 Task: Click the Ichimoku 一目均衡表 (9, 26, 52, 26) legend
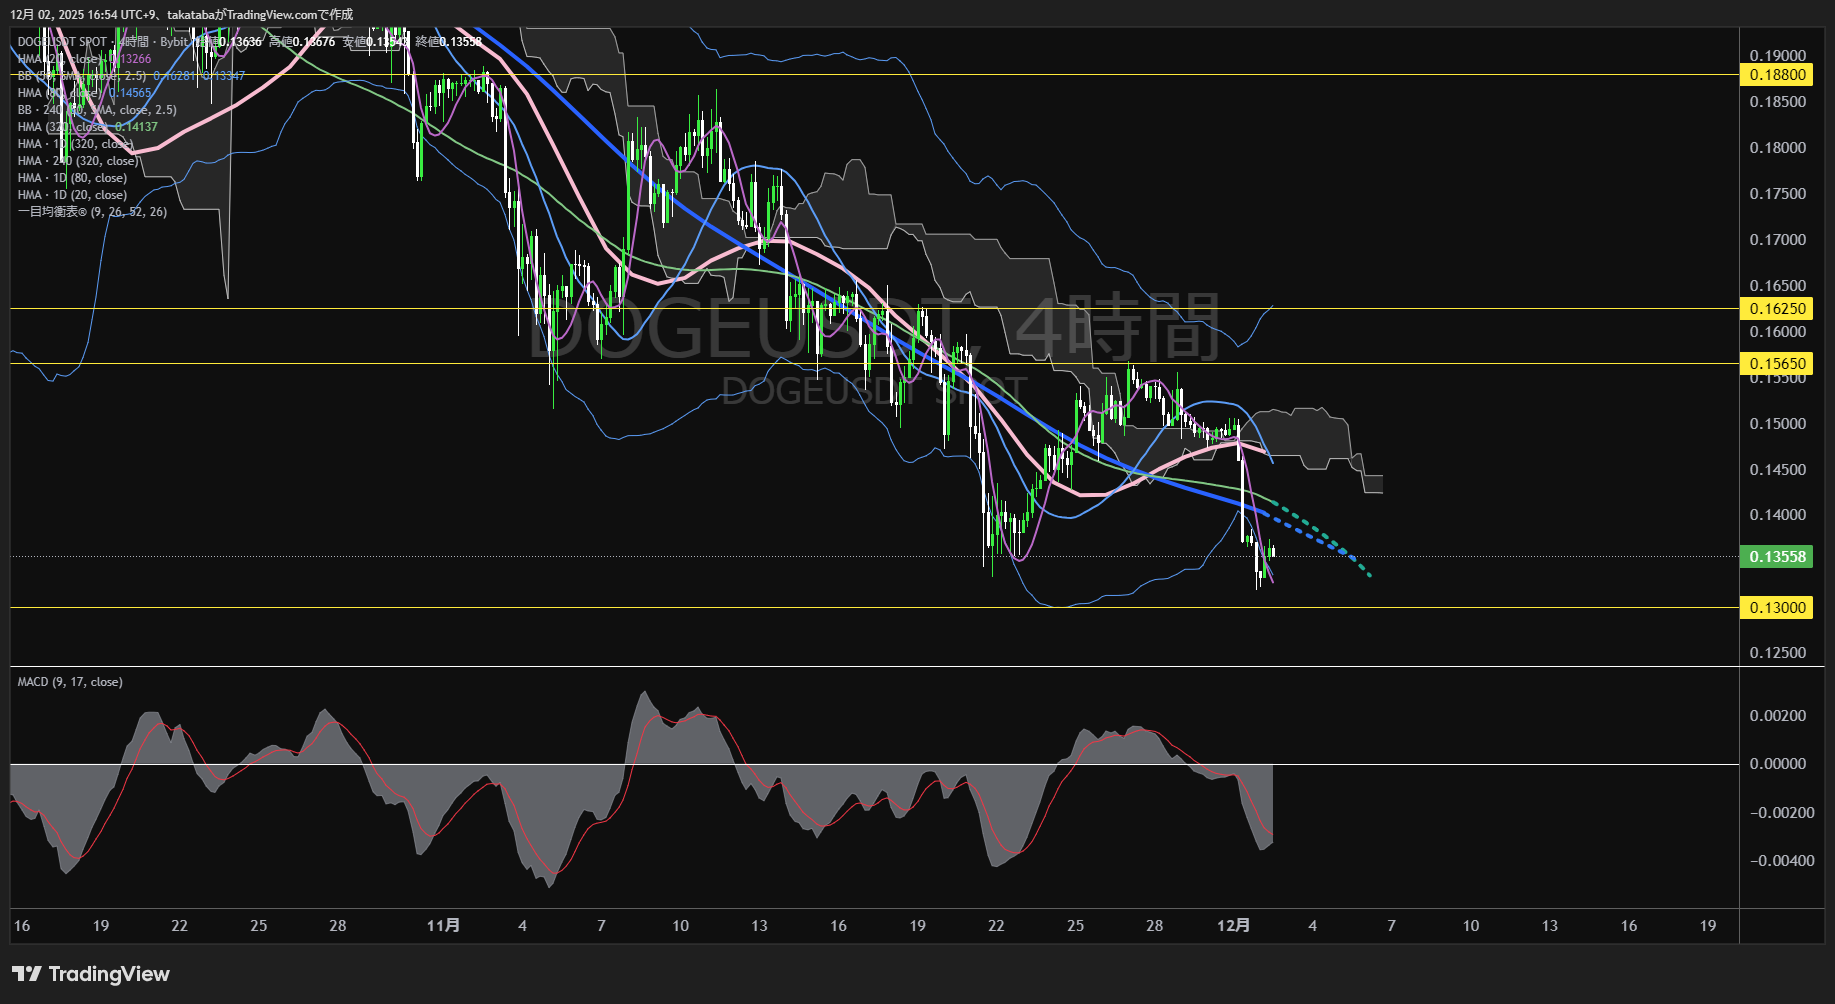click(92, 212)
